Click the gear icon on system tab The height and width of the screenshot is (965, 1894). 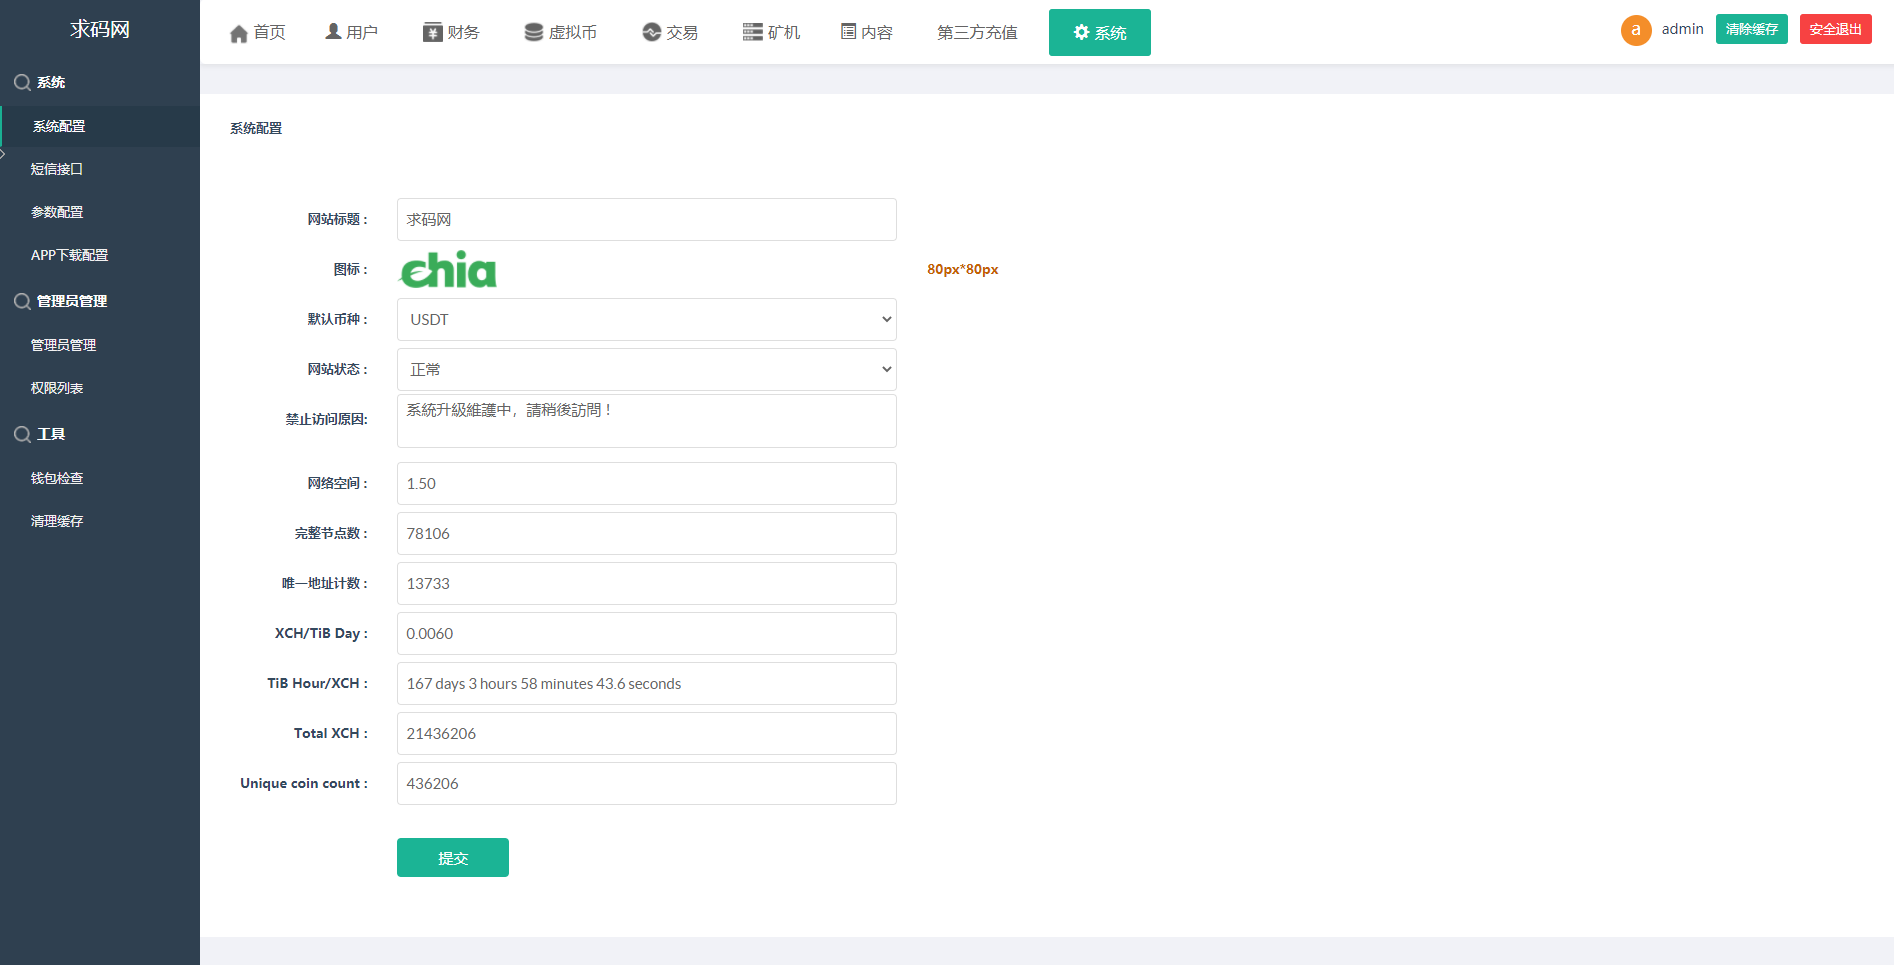click(x=1081, y=32)
